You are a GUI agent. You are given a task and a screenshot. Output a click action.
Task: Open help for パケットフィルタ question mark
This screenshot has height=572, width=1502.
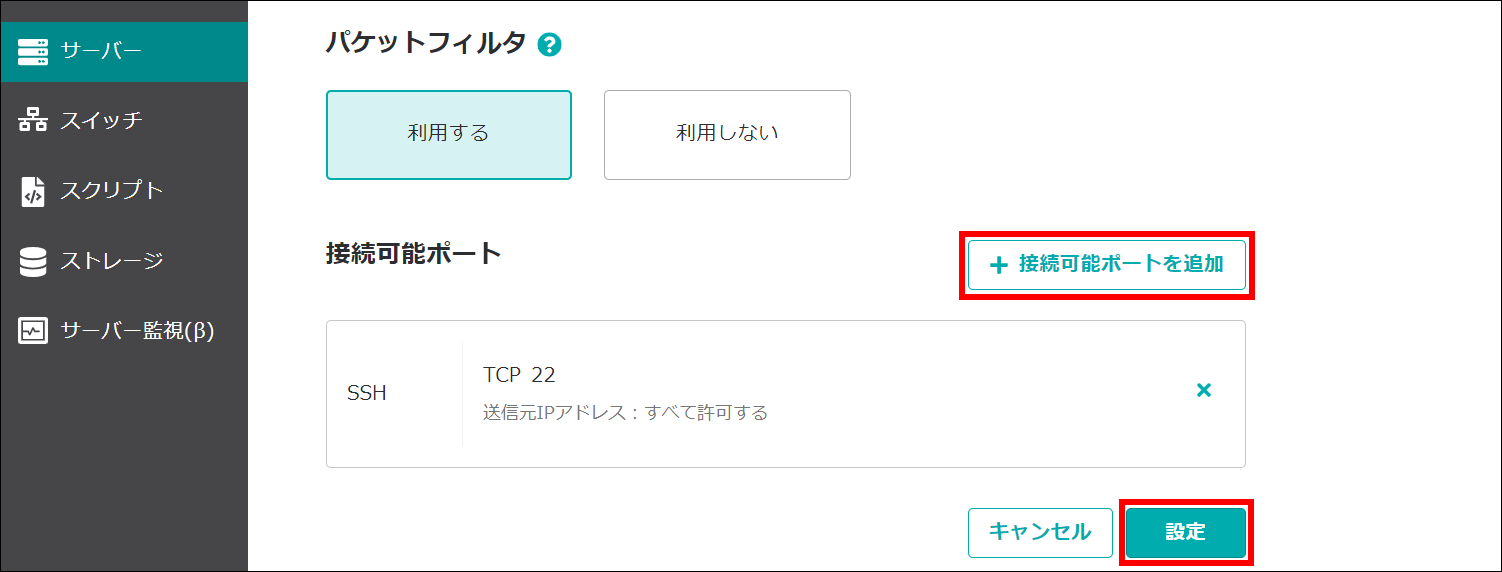click(x=549, y=44)
